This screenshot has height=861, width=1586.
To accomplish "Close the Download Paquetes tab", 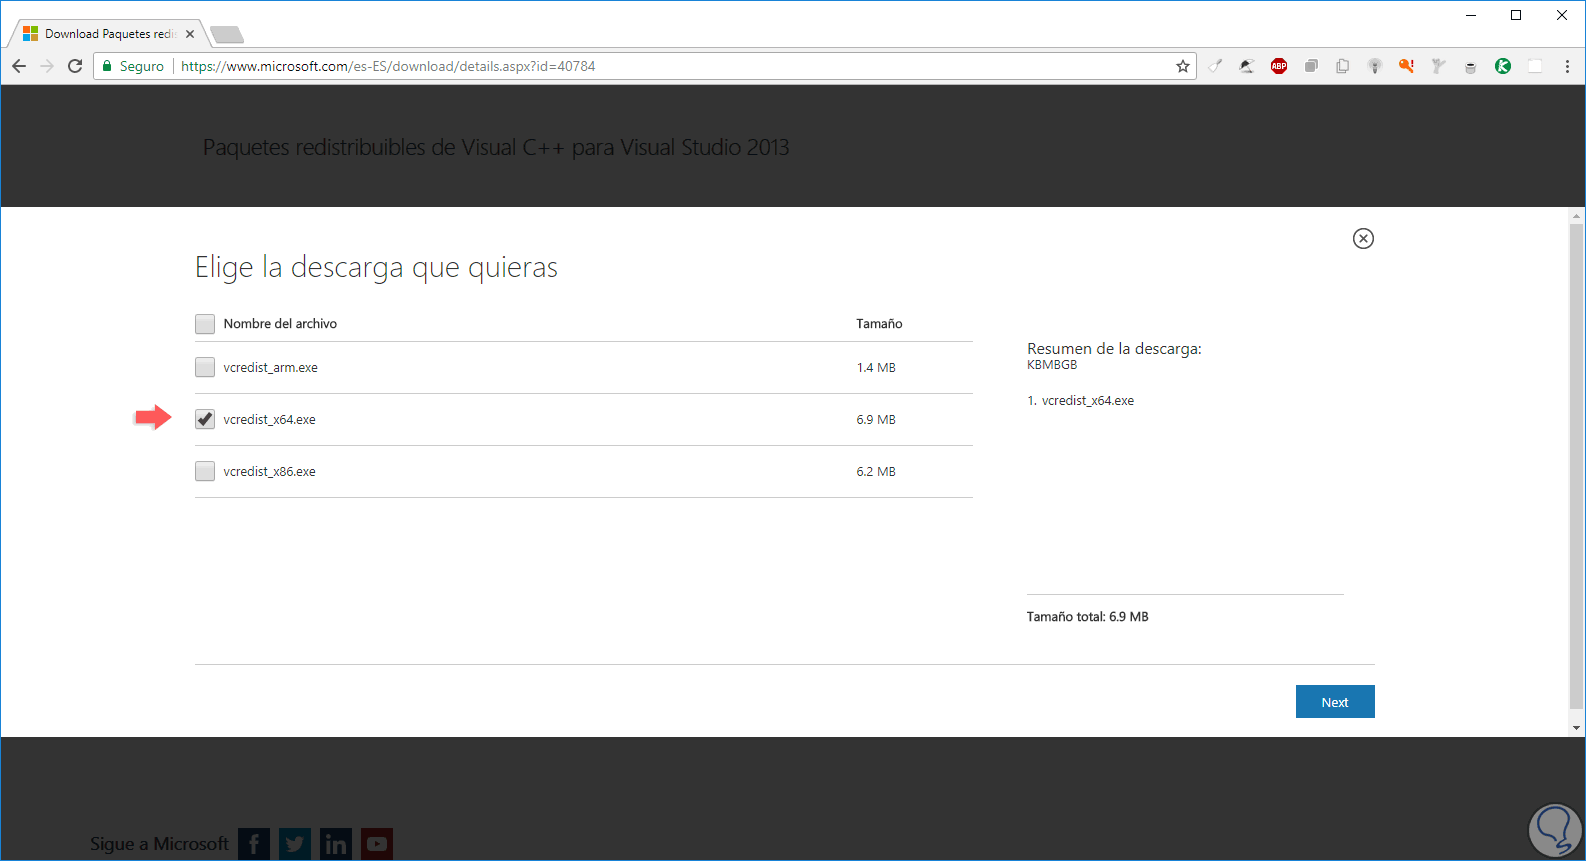I will tap(190, 34).
